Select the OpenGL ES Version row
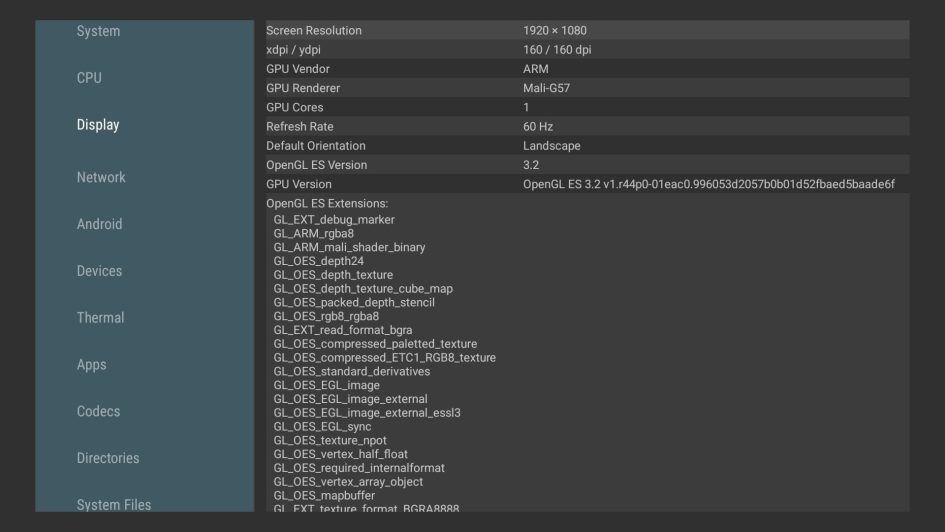 click(588, 165)
